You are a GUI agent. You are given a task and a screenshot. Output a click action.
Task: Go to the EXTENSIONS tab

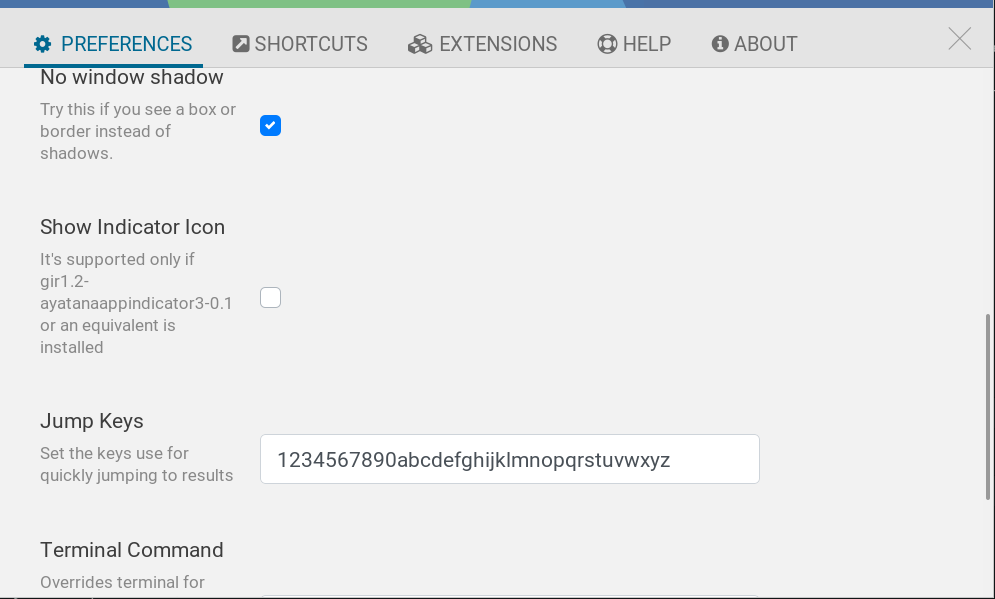(482, 44)
